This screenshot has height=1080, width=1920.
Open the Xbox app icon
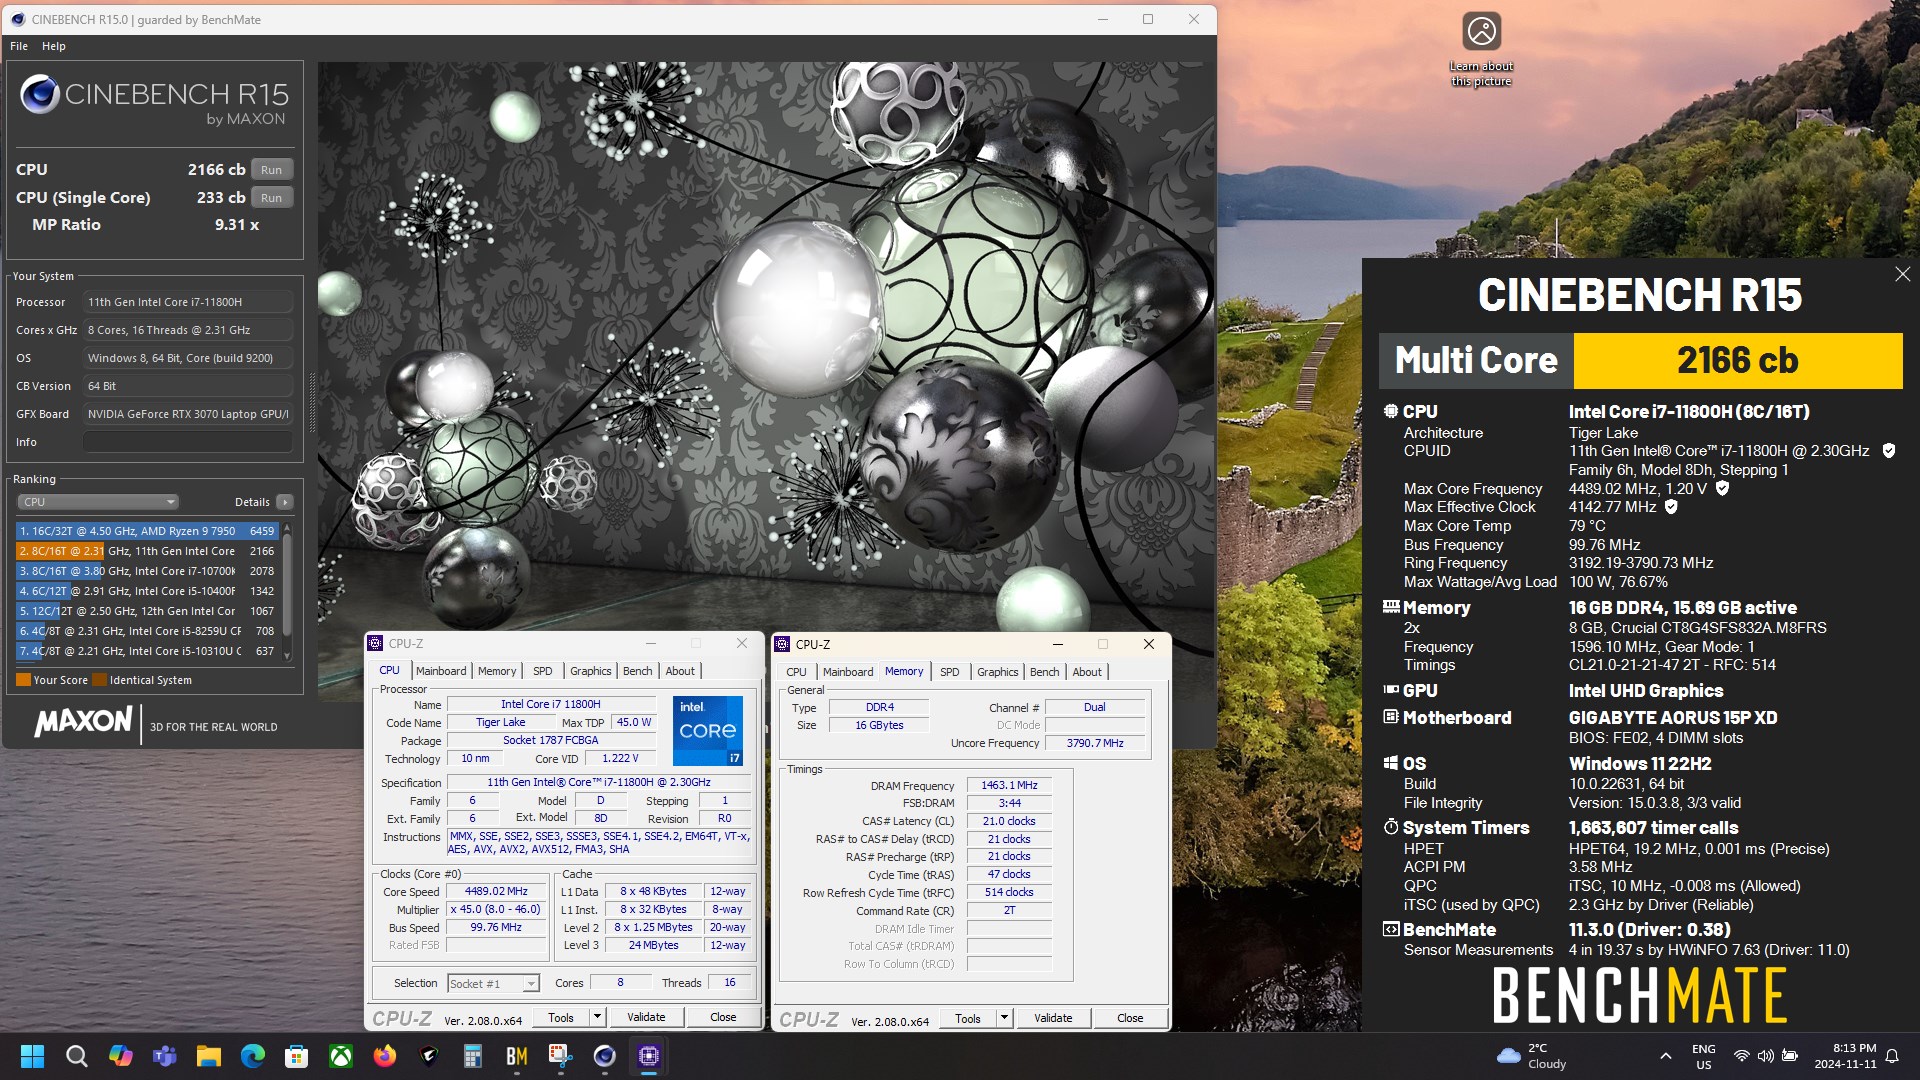pos(341,1056)
